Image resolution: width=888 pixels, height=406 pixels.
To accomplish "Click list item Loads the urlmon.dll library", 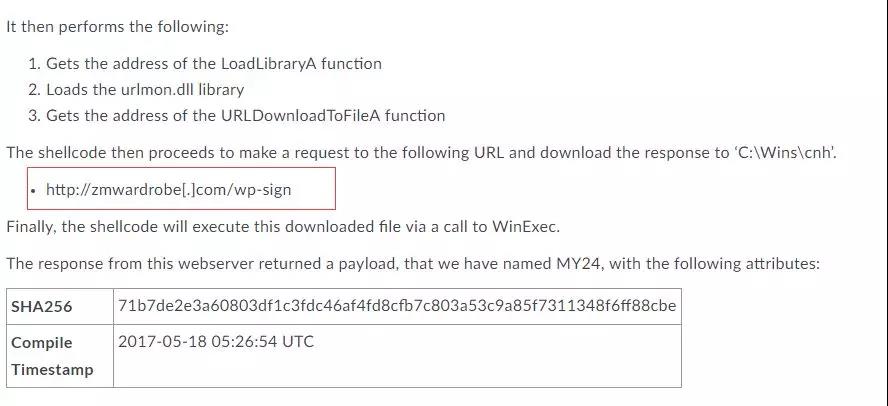I will (x=136, y=89).
